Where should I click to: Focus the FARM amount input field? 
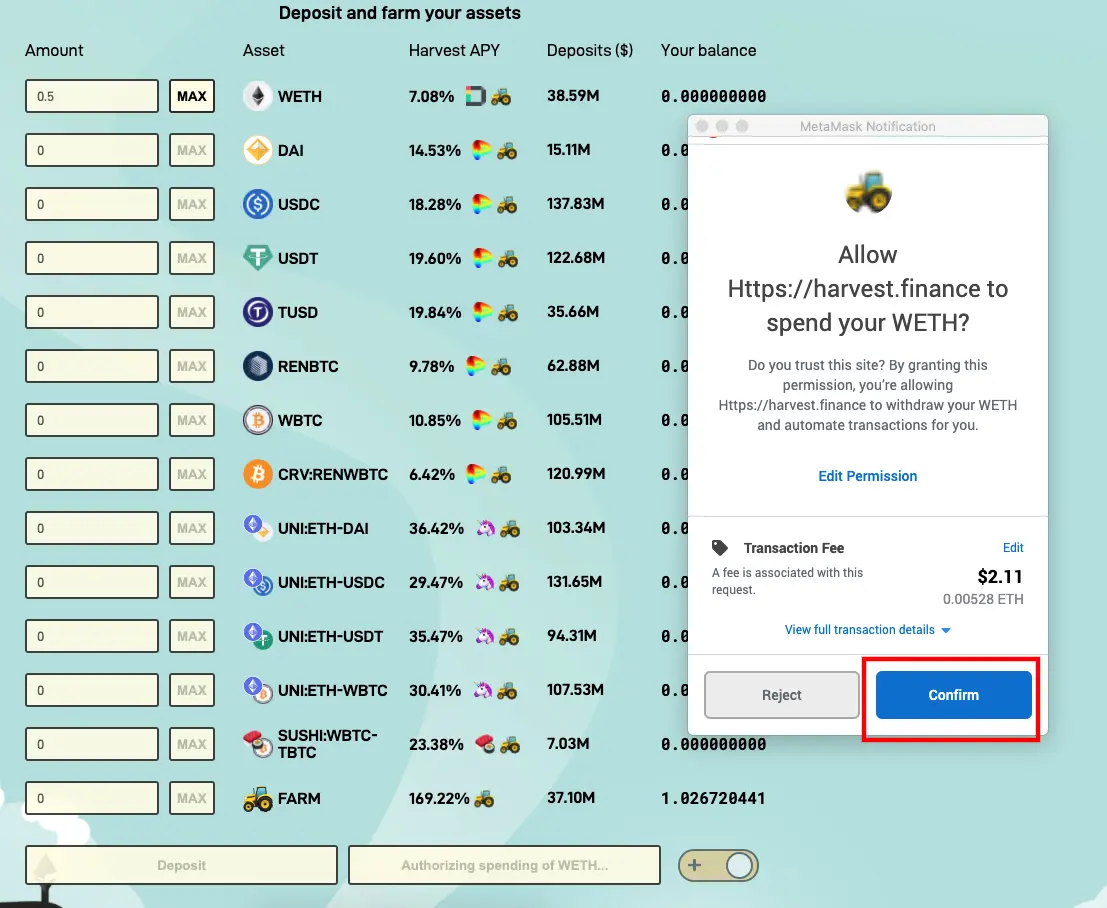coord(92,798)
